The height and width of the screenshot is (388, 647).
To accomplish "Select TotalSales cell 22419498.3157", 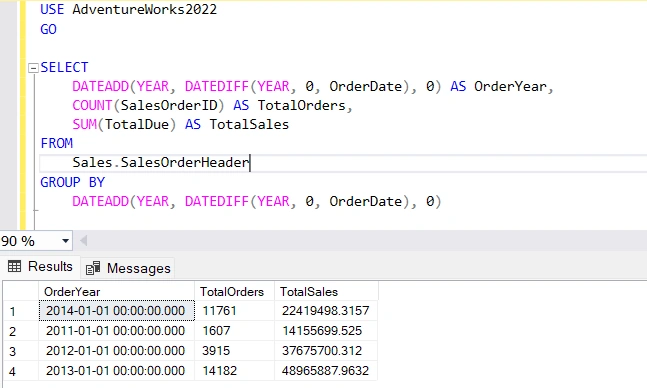I will 326,310.
